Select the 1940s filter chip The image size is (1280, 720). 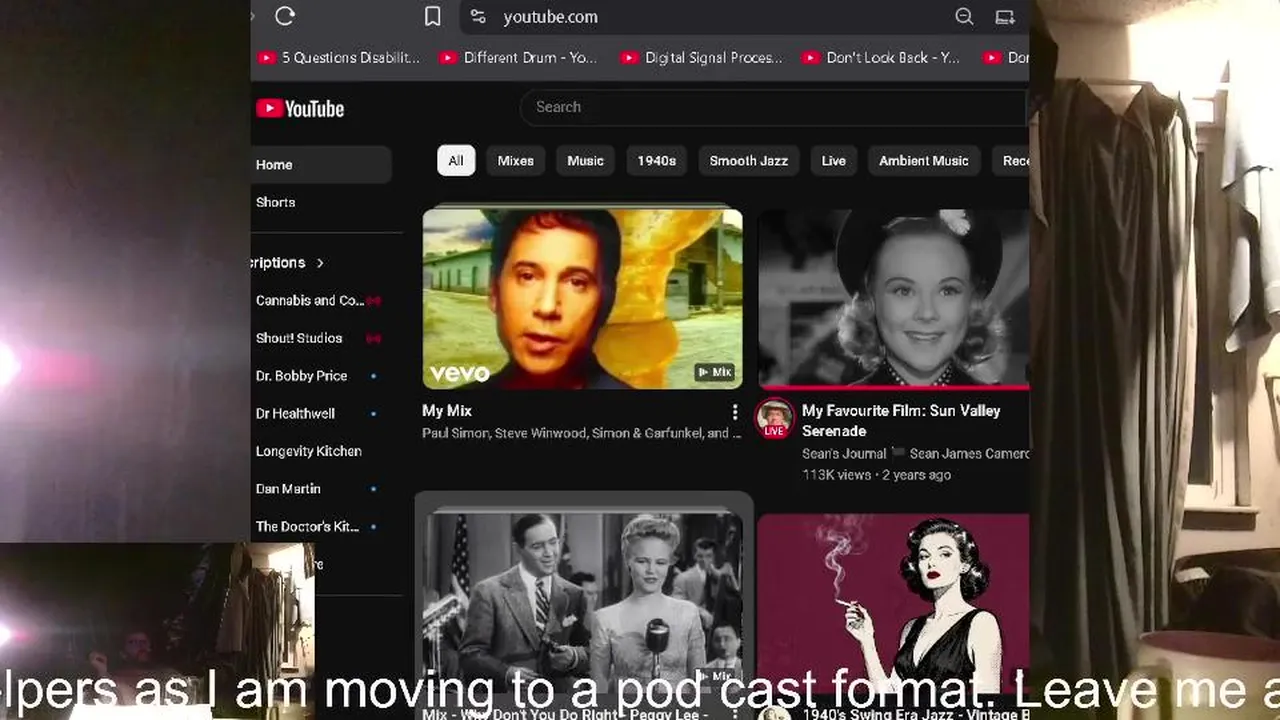657,161
